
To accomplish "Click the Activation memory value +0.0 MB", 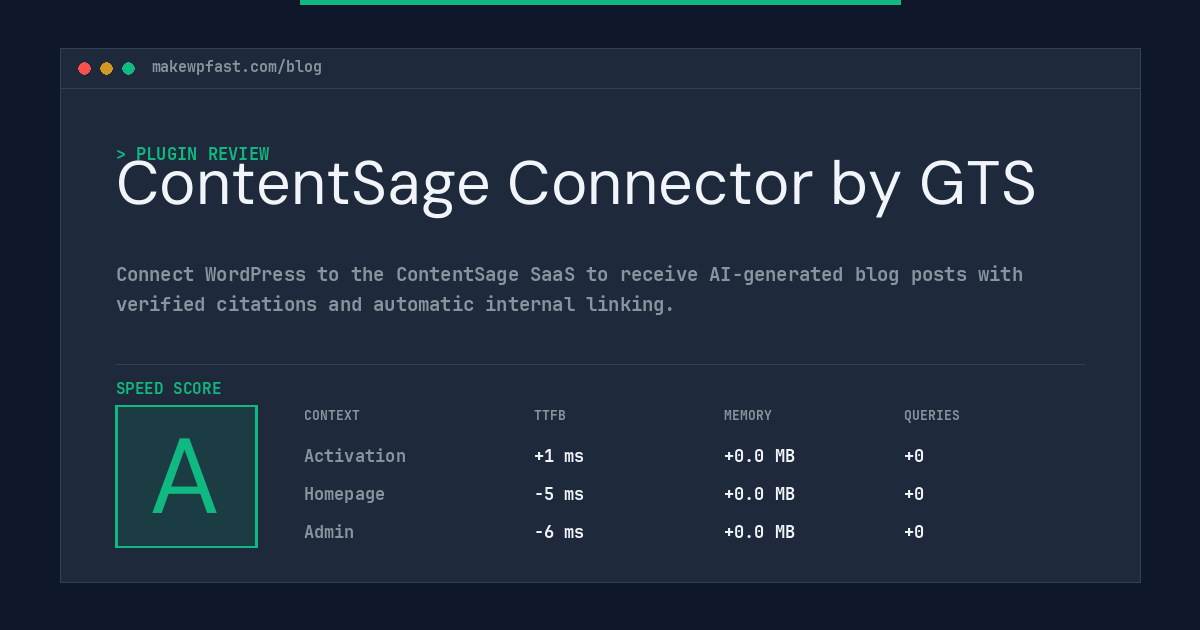I will 759,456.
